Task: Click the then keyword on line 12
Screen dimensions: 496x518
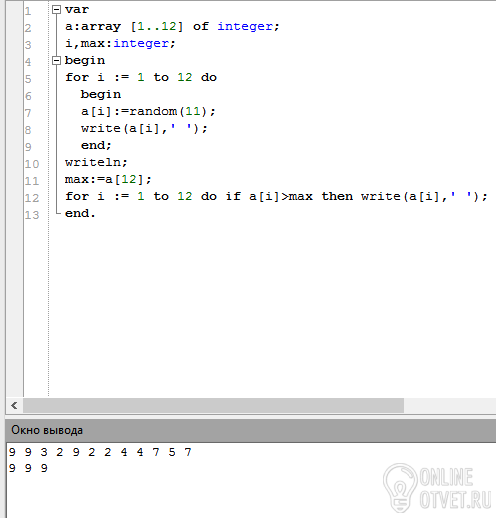Action: pyautogui.click(x=337, y=196)
